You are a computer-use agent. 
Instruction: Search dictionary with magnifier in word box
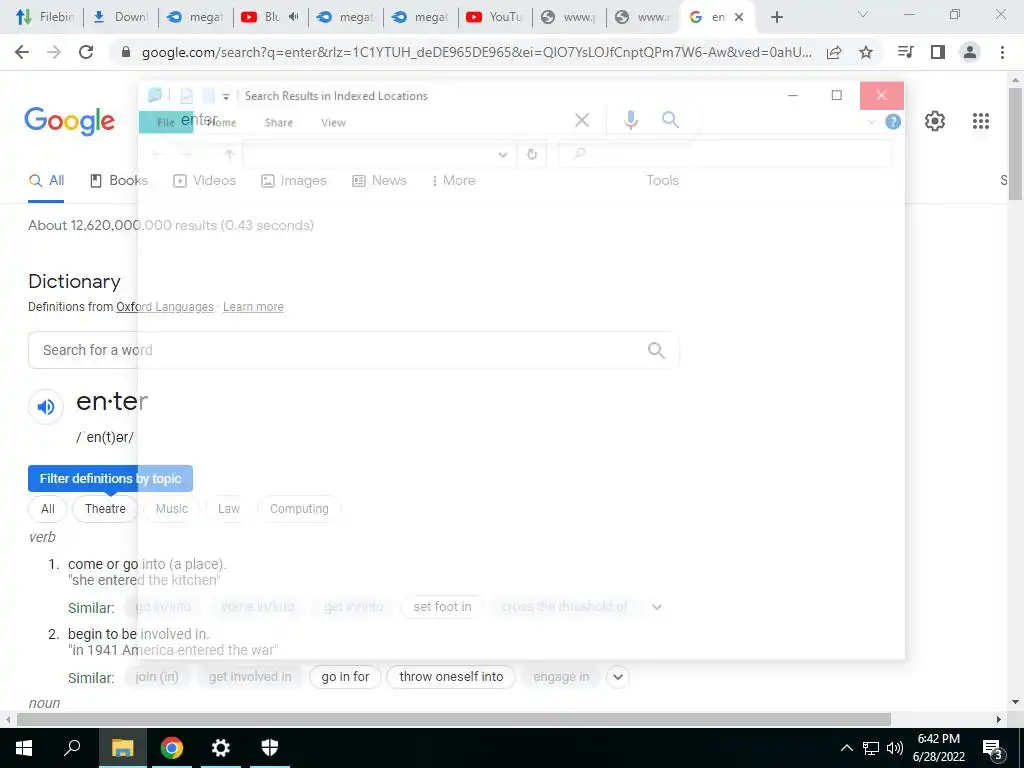tap(656, 351)
